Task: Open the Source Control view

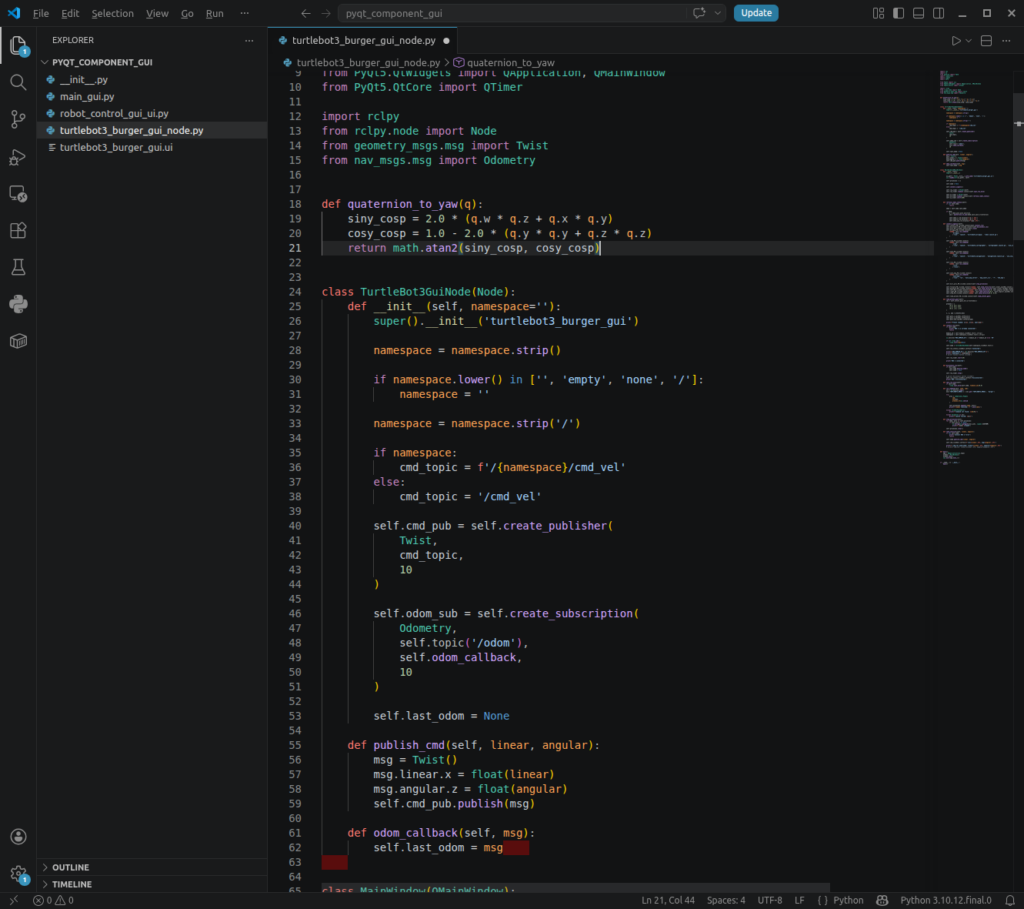Action: click(18, 119)
